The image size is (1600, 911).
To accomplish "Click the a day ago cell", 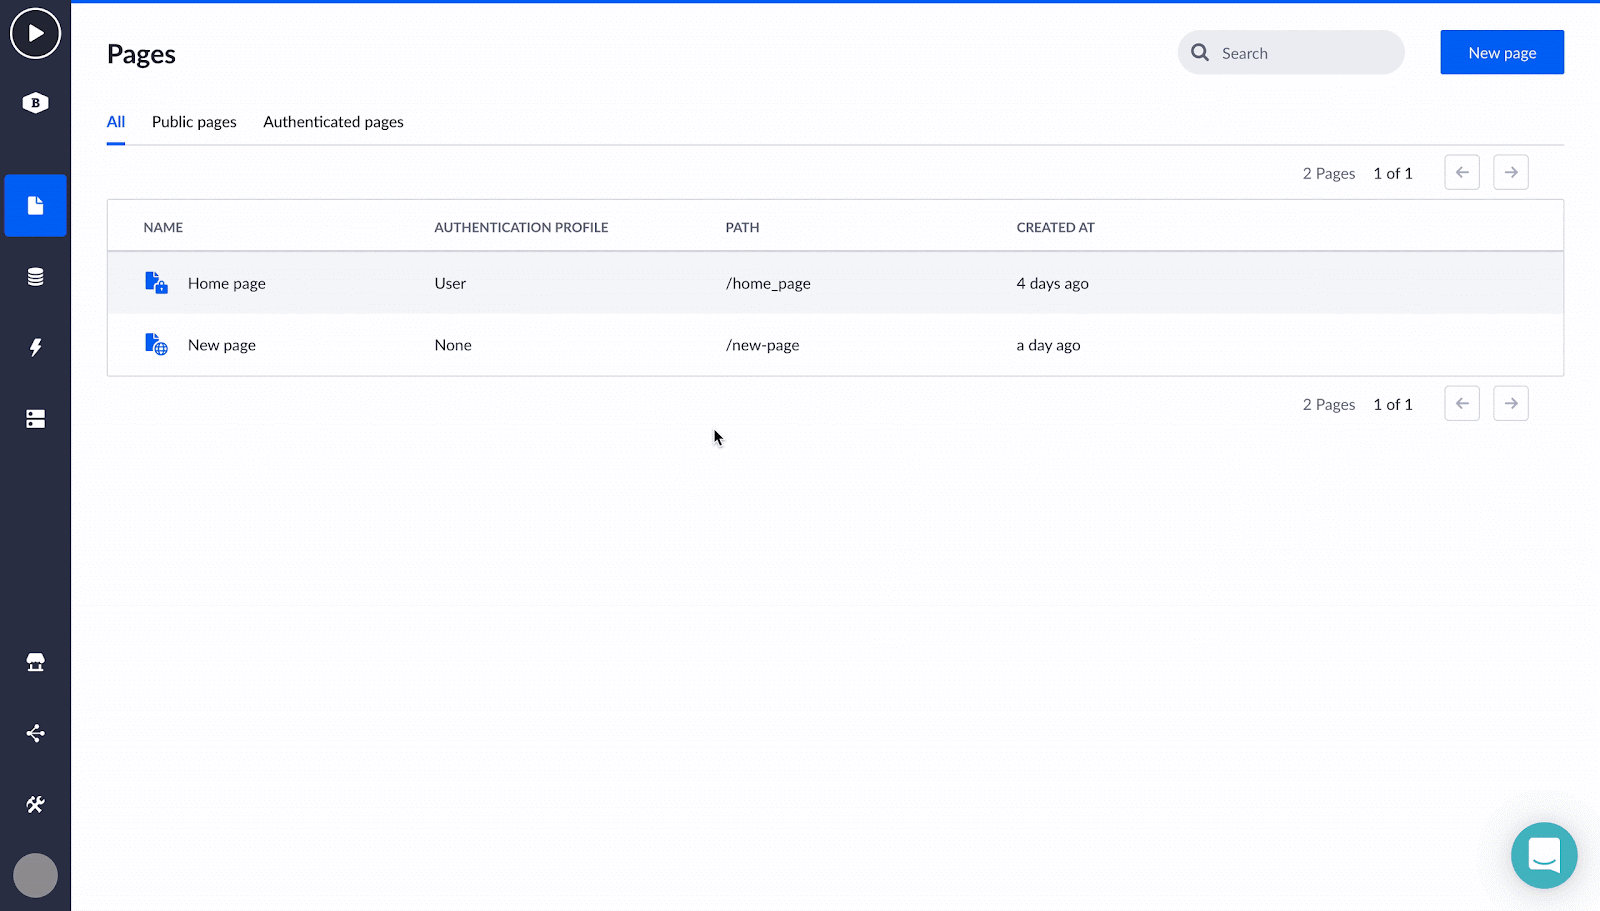I will tap(1048, 346).
